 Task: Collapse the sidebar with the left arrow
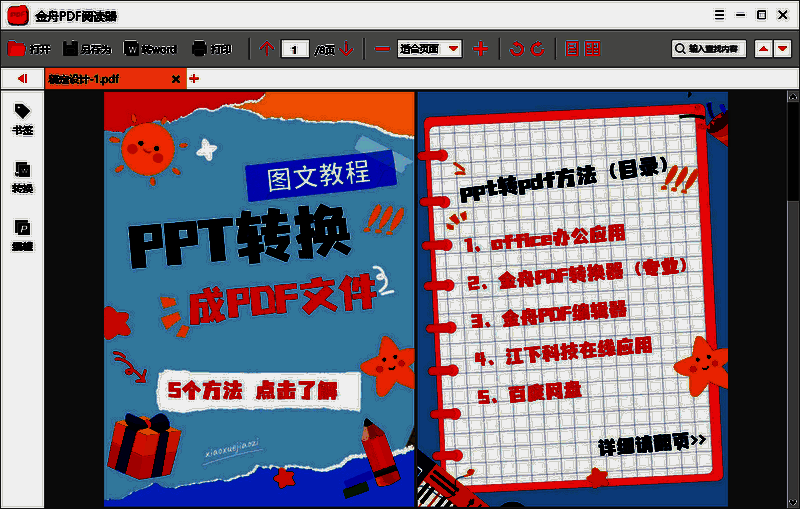click(x=22, y=79)
